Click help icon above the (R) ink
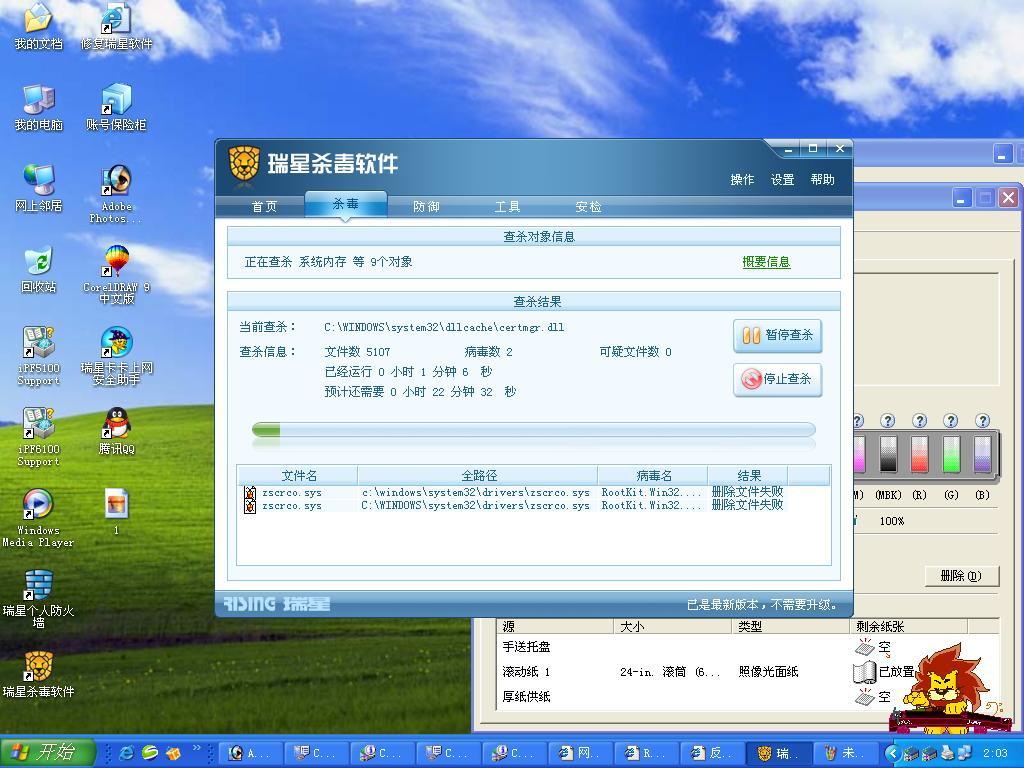The image size is (1024, 768). click(x=920, y=421)
